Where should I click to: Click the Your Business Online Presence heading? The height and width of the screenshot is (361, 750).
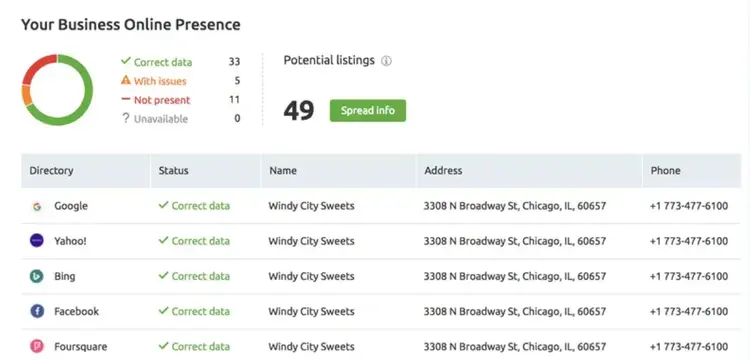pos(131,24)
